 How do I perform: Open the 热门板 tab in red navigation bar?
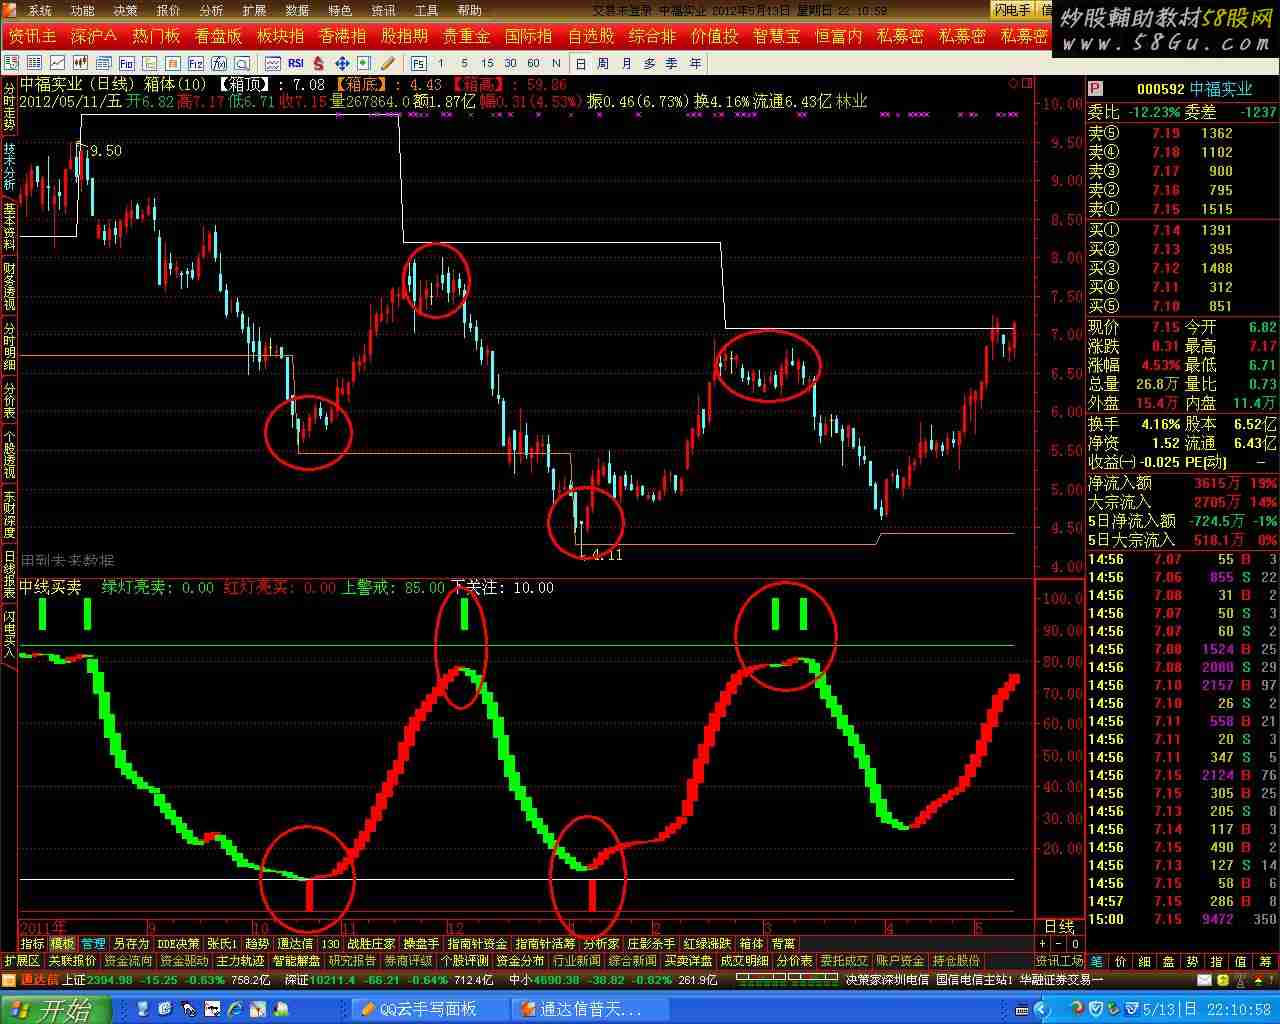tap(156, 36)
